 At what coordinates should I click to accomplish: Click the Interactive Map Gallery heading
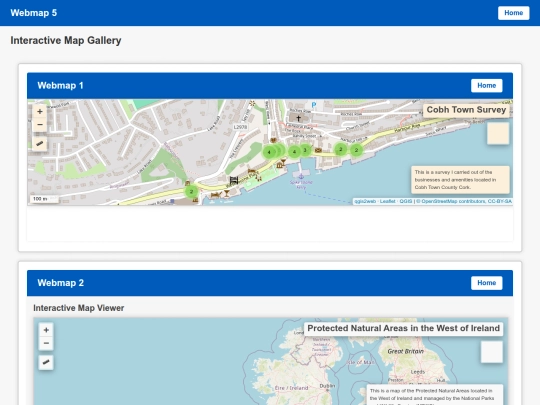[66, 40]
